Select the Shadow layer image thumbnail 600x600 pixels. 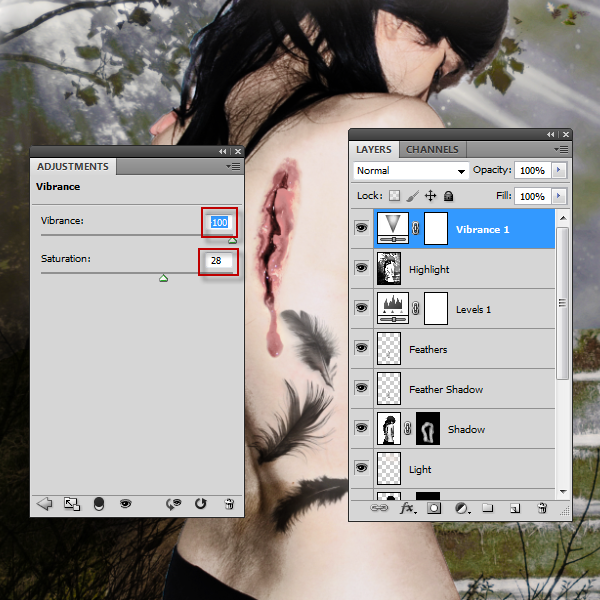[389, 428]
